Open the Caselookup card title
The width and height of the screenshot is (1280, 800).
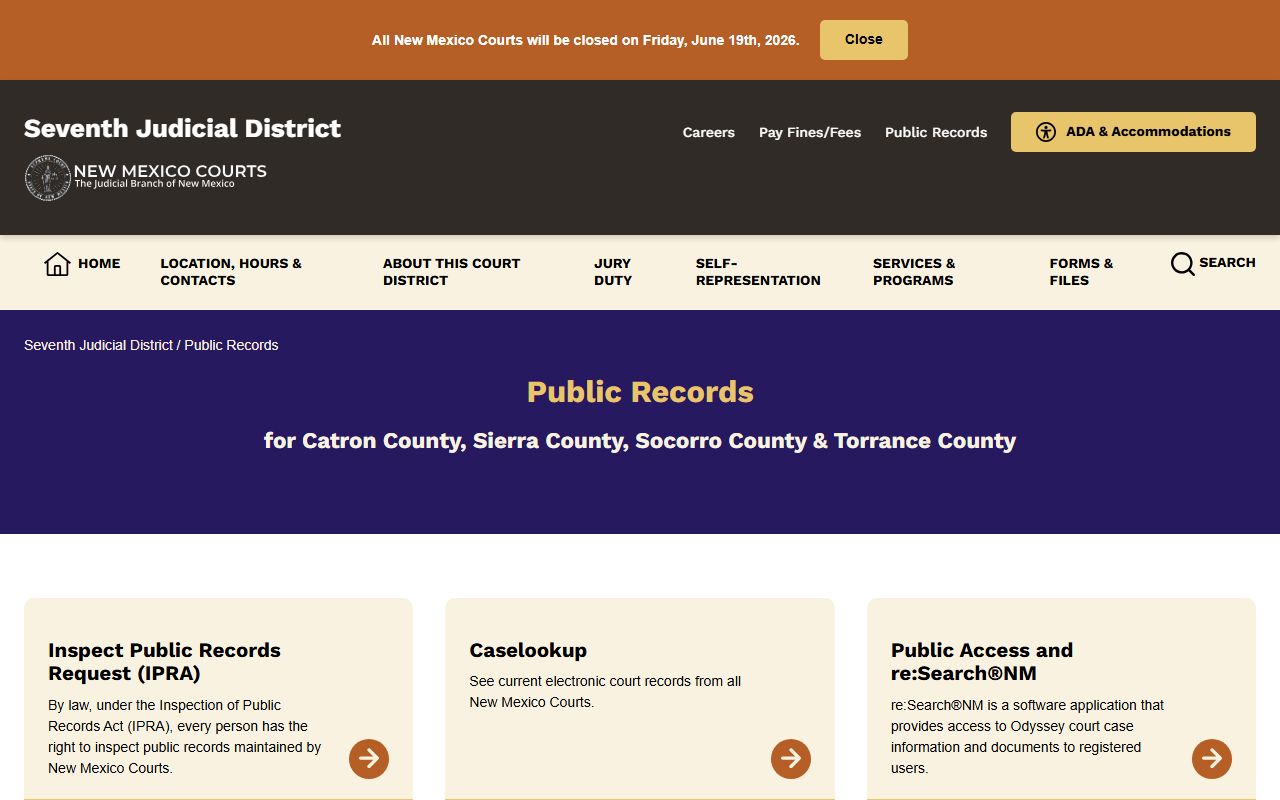pos(528,650)
